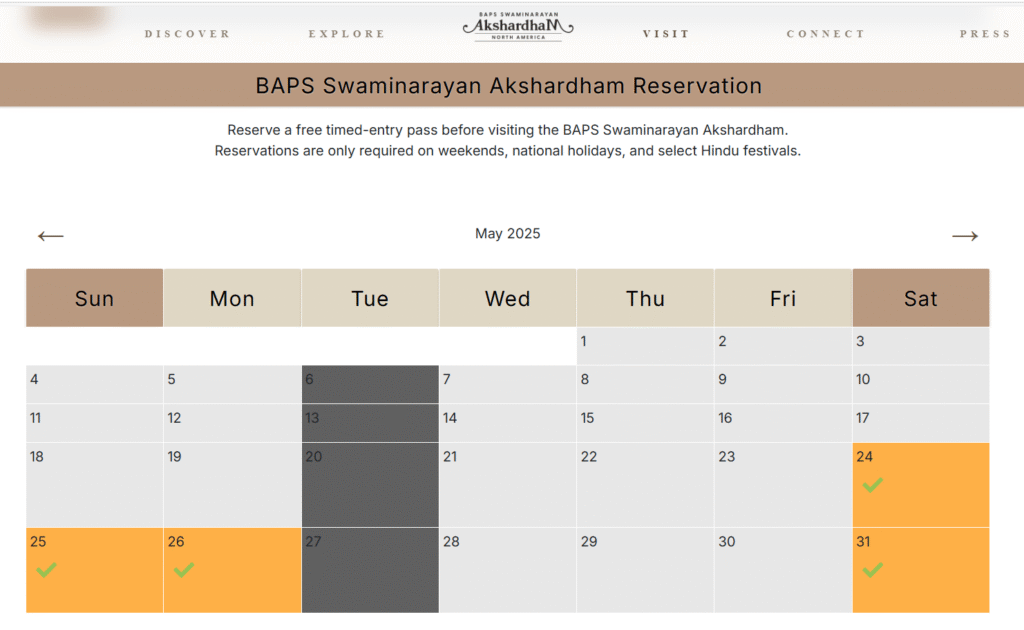Click green checkmark on May 31
The width and height of the screenshot is (1024, 630).
click(x=872, y=570)
